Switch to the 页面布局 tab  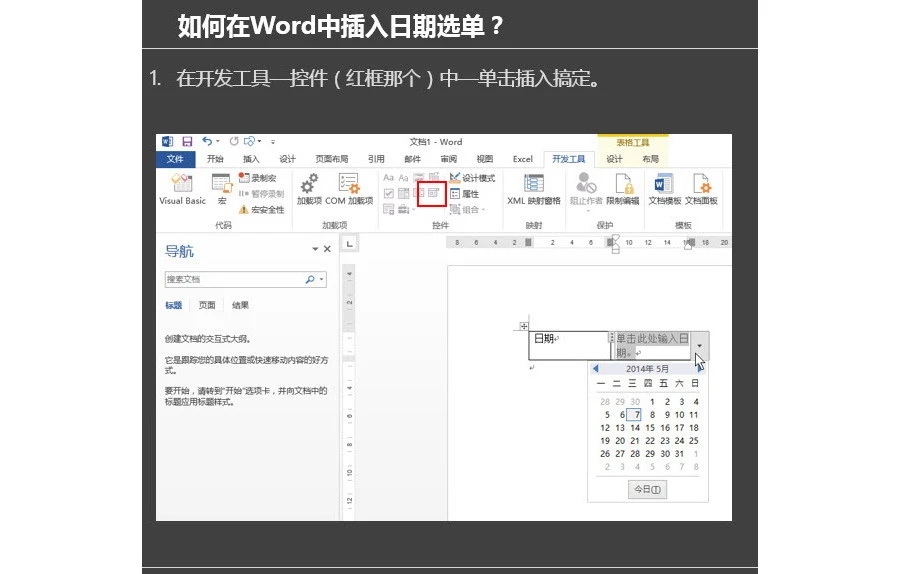click(332, 159)
